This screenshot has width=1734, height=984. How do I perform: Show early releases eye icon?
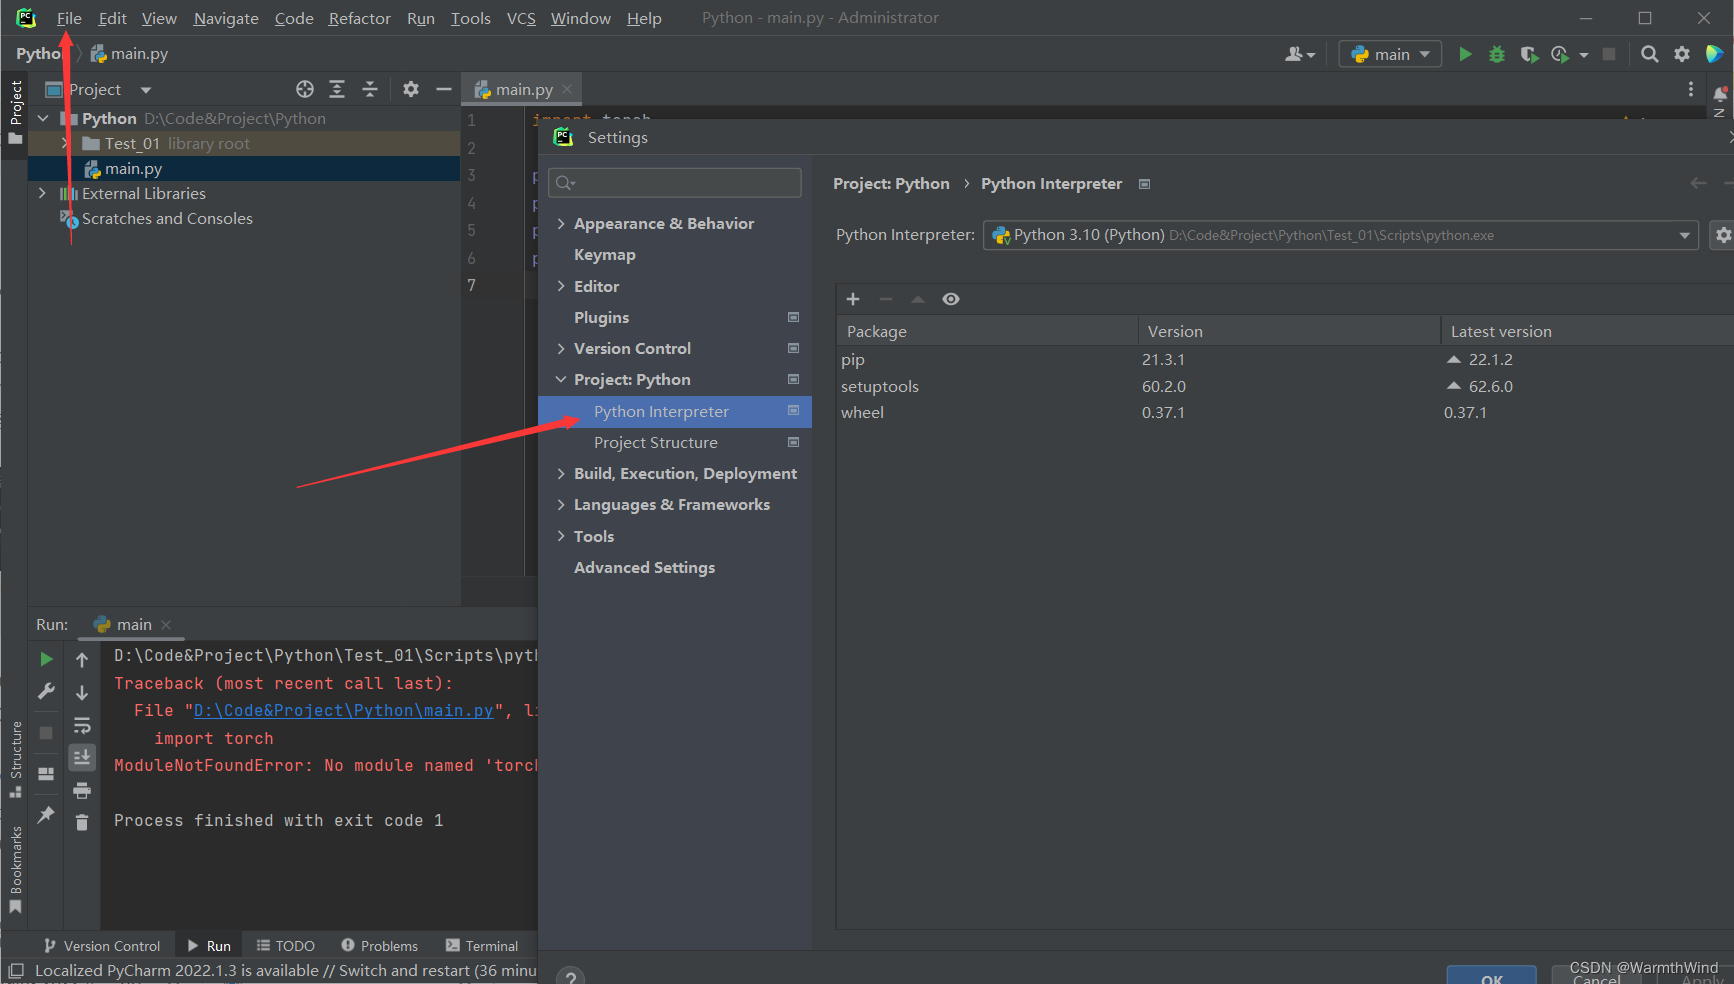951,299
